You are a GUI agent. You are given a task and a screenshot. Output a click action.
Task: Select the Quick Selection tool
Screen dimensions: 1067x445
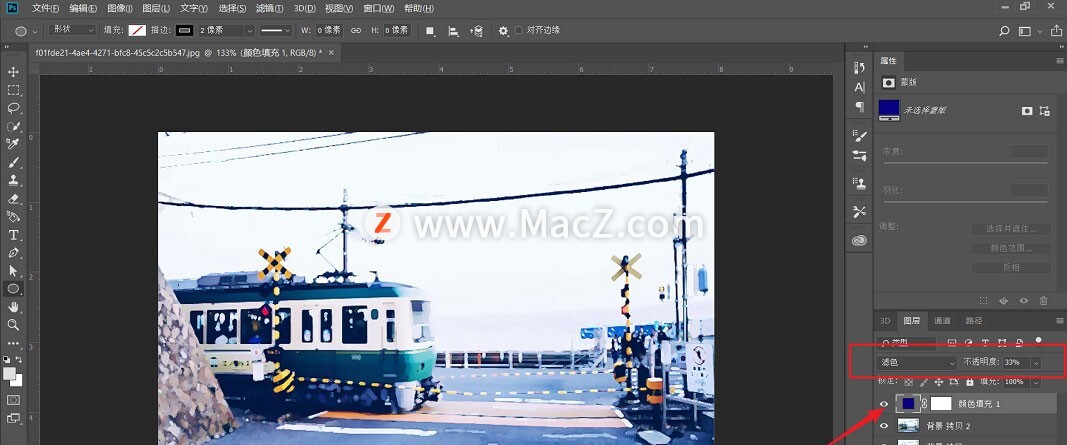tap(13, 127)
